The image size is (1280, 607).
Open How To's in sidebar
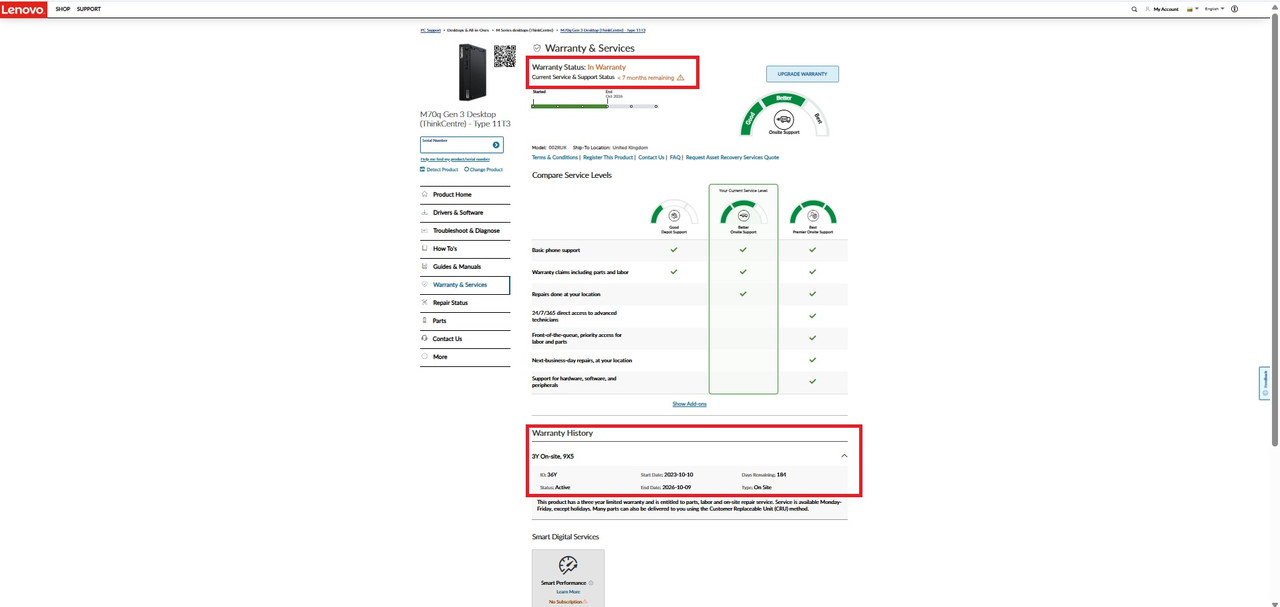tap(465, 249)
